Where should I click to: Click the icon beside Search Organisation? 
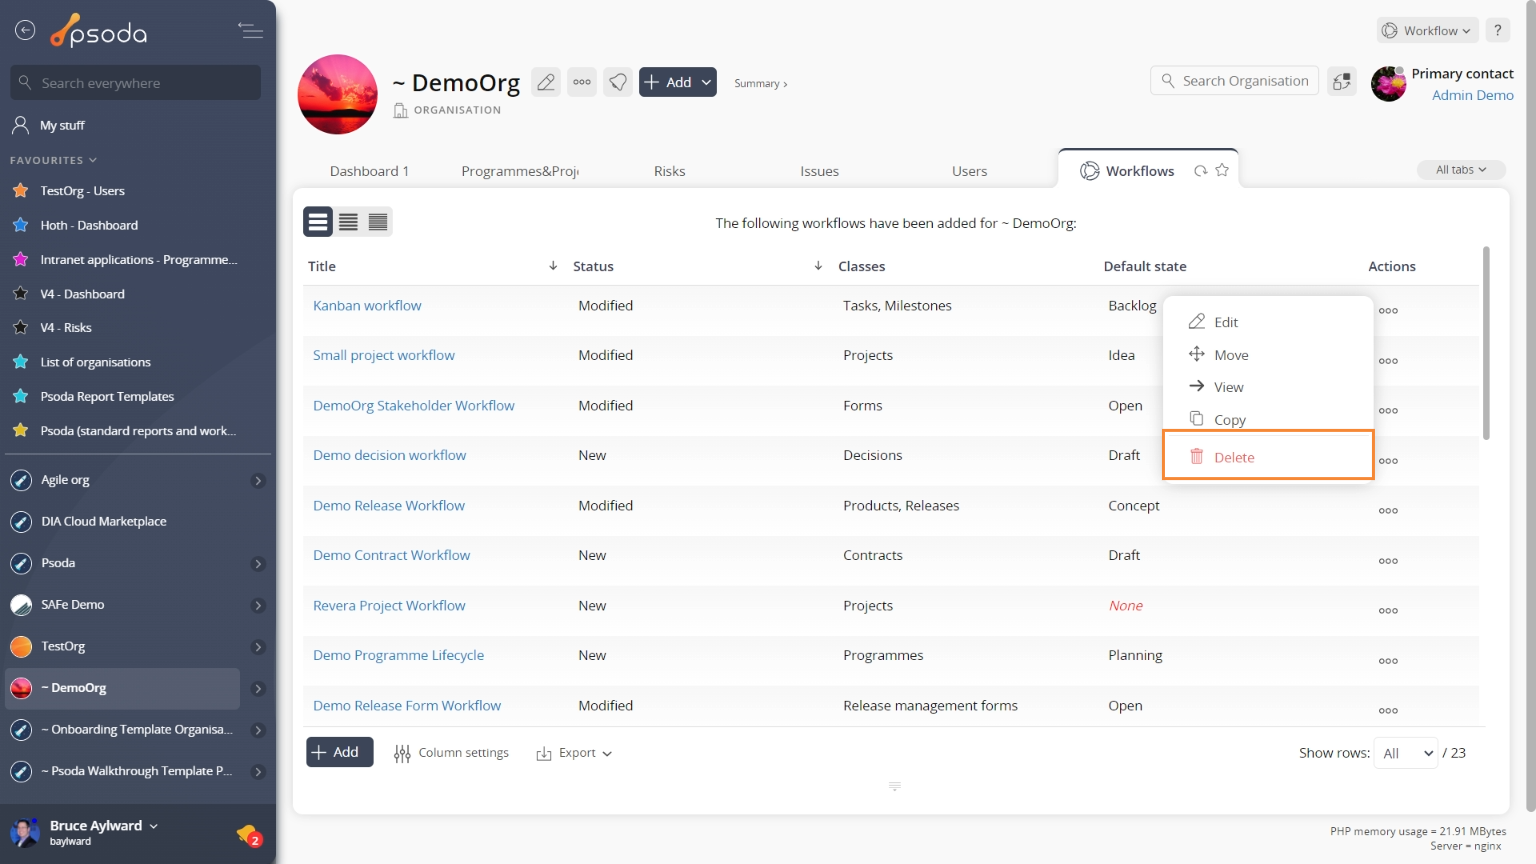coord(1342,81)
